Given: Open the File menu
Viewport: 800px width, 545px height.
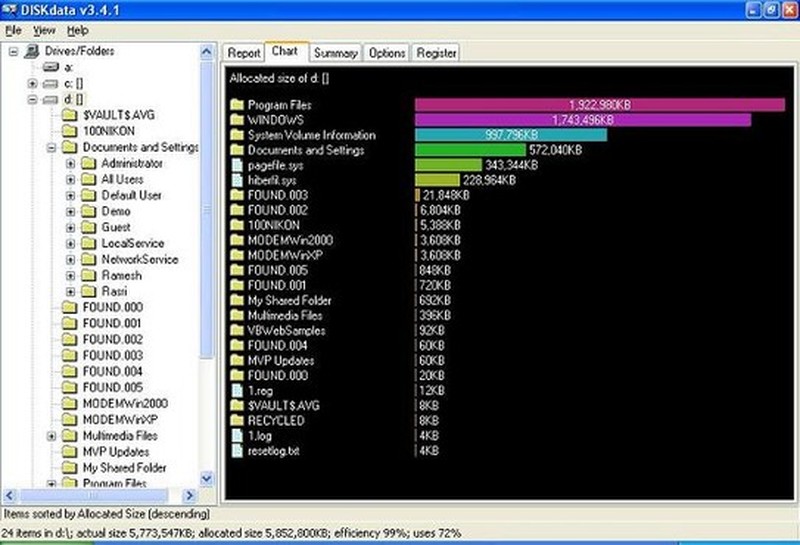Looking at the screenshot, I should 13,31.
